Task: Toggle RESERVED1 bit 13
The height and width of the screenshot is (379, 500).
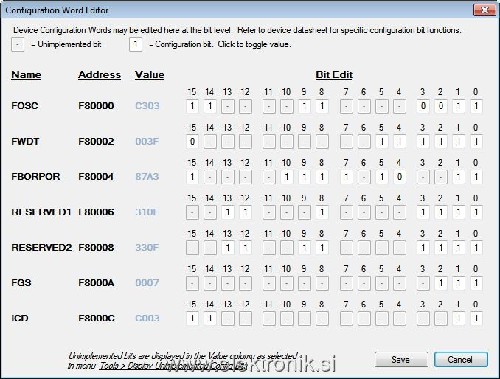Action: [x=228, y=212]
